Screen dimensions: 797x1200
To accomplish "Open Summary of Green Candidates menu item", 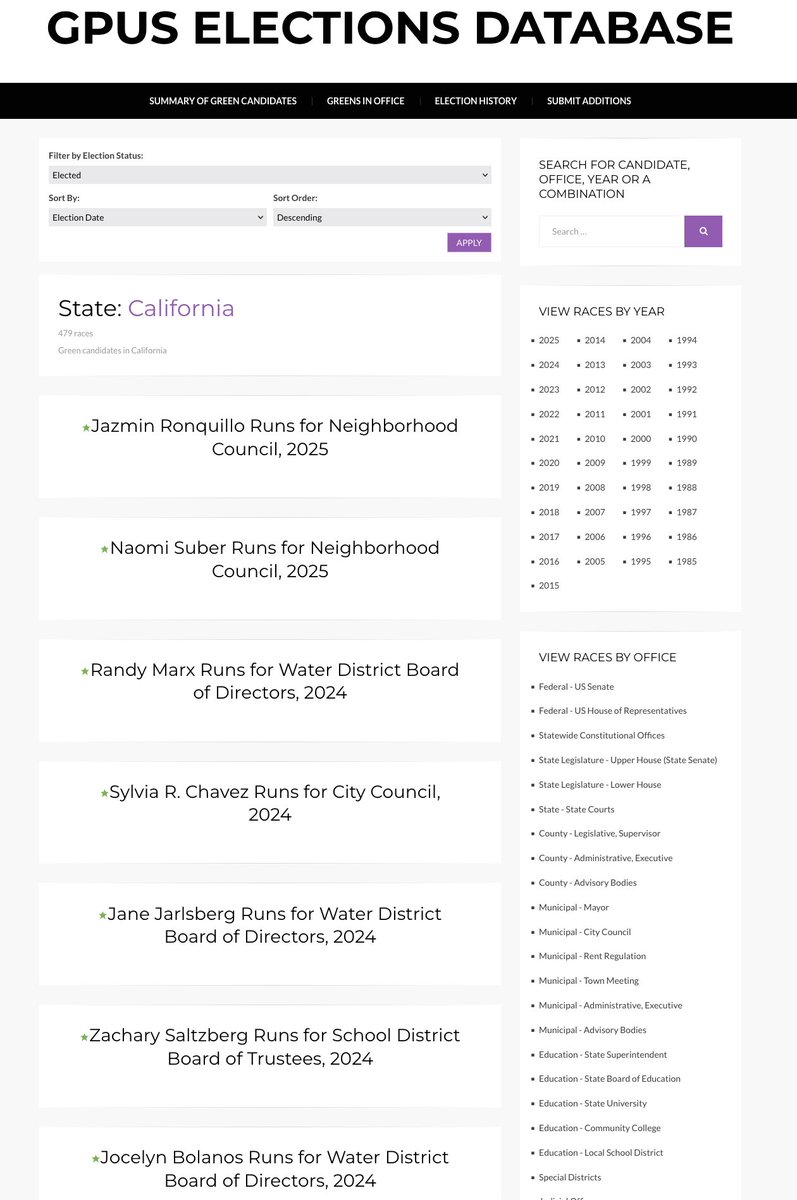I will pyautogui.click(x=223, y=101).
